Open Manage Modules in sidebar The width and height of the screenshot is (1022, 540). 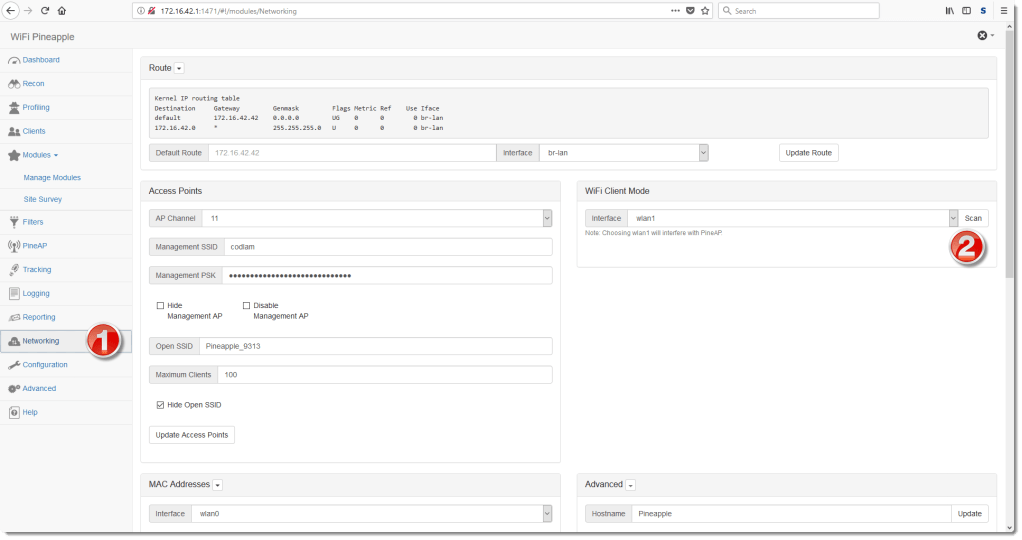[52, 177]
